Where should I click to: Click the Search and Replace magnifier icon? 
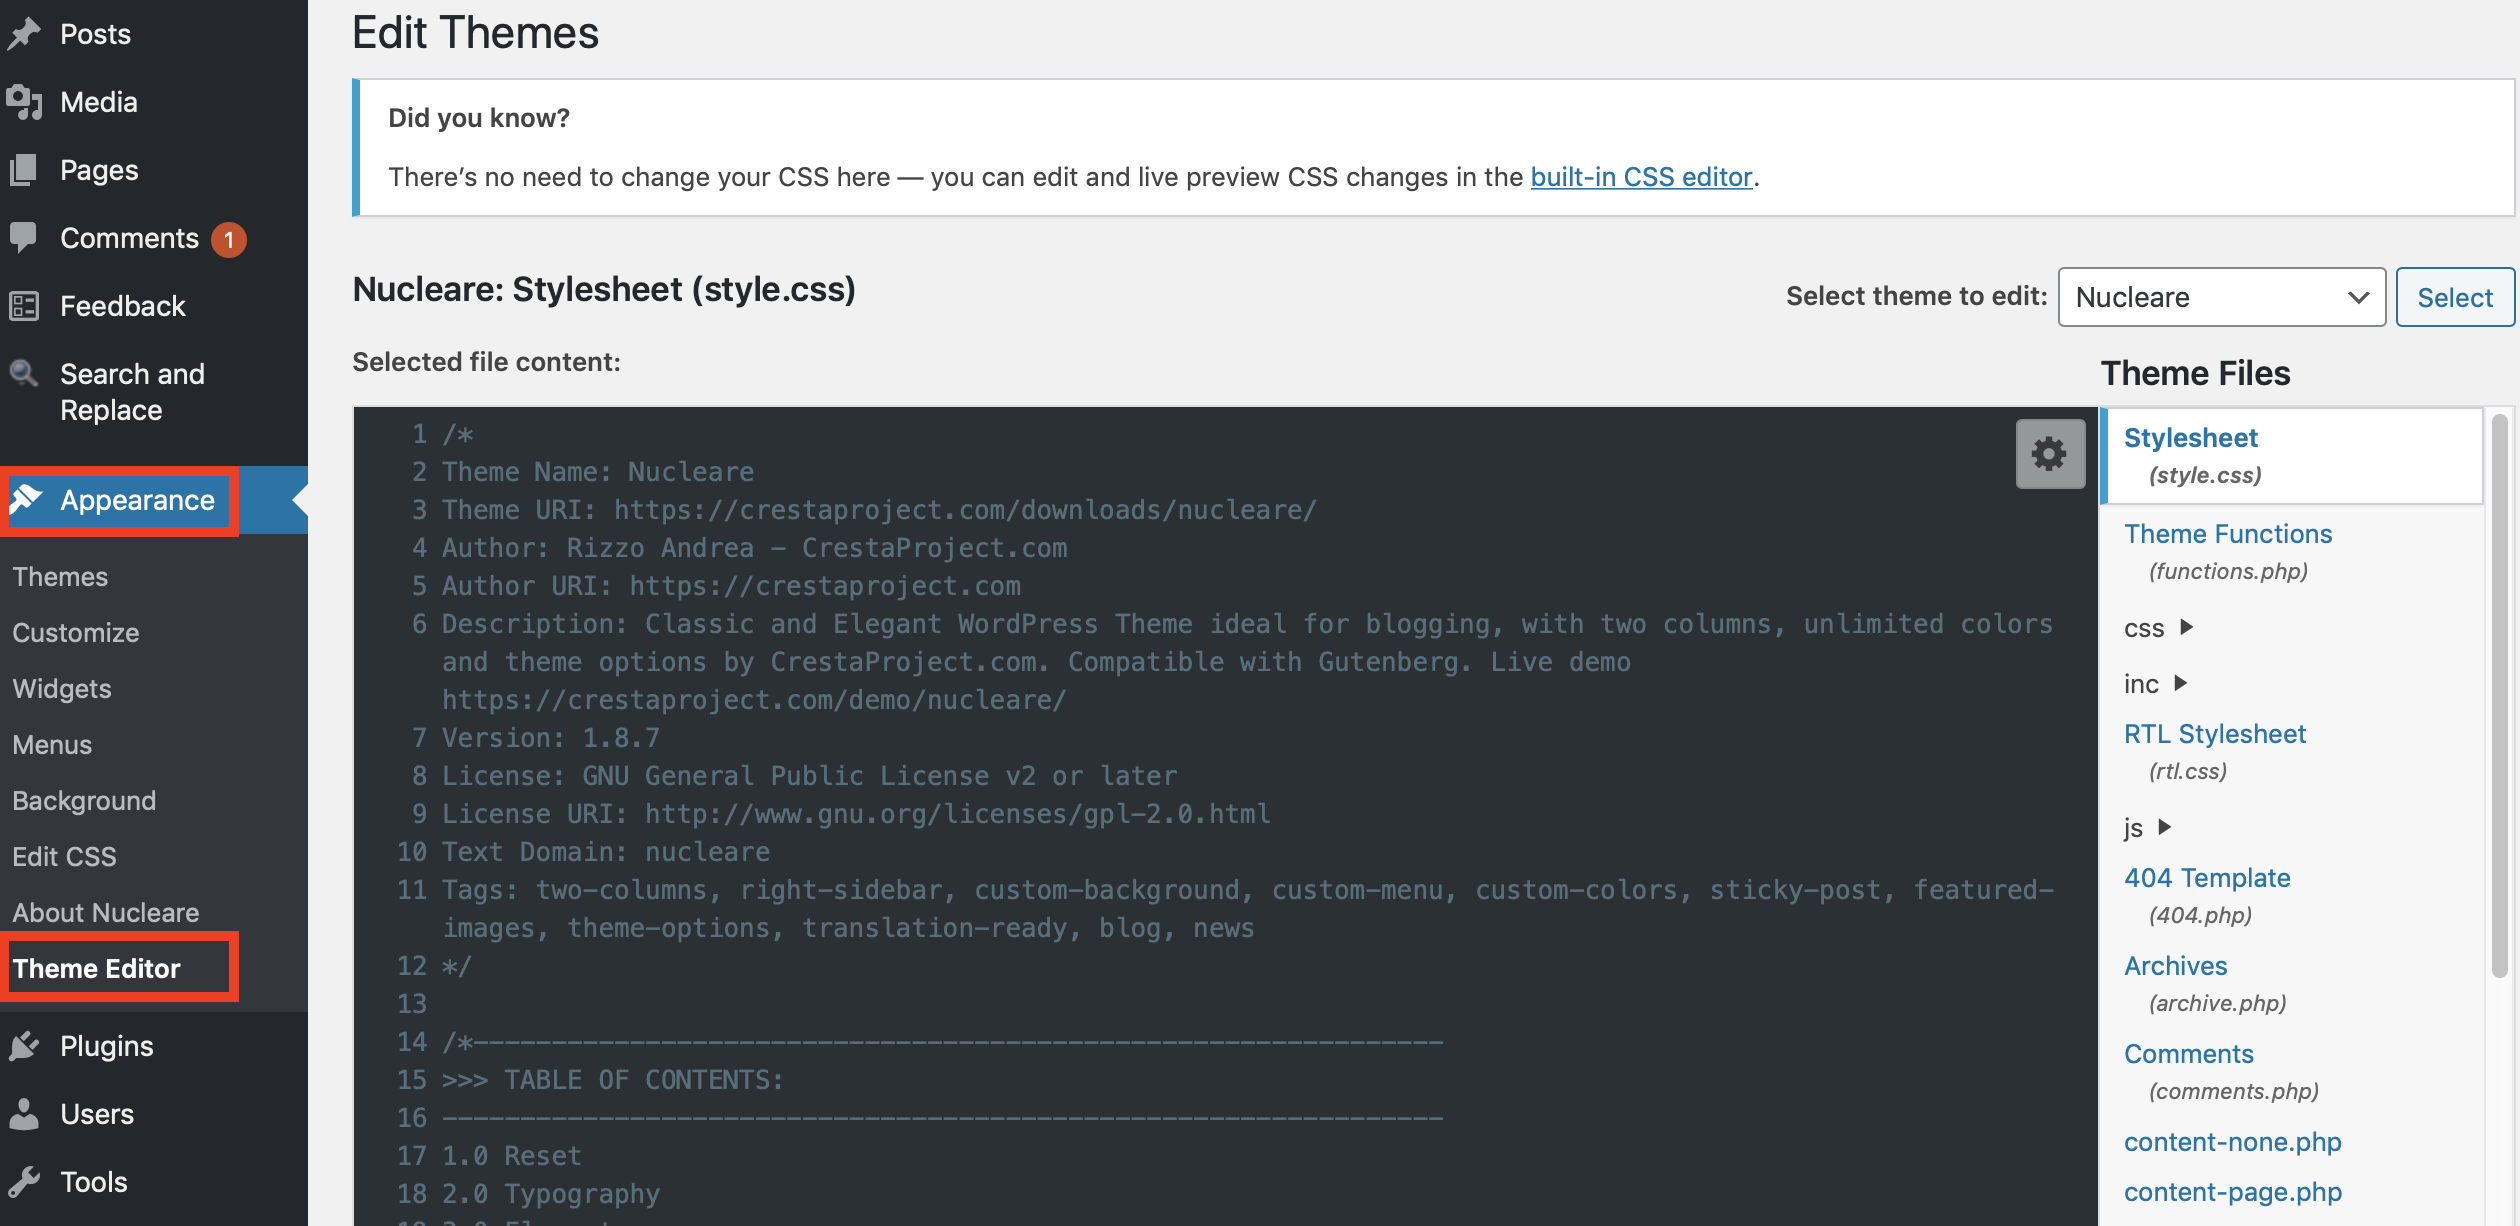tap(24, 374)
